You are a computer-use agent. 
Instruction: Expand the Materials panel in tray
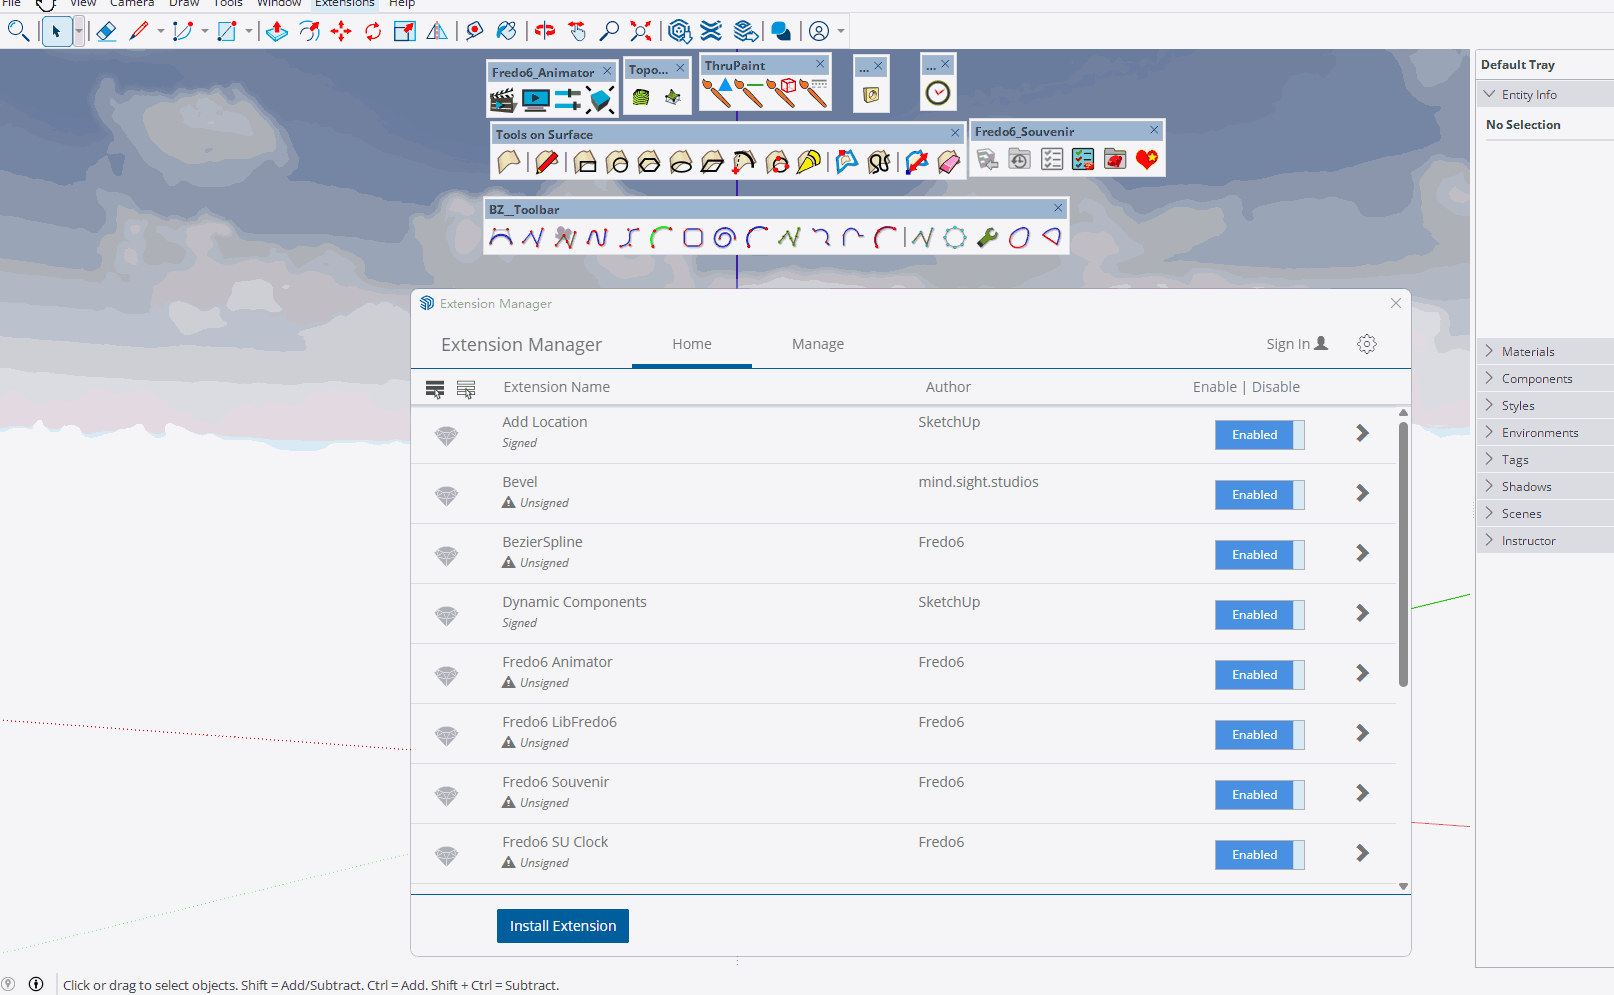coord(1527,352)
